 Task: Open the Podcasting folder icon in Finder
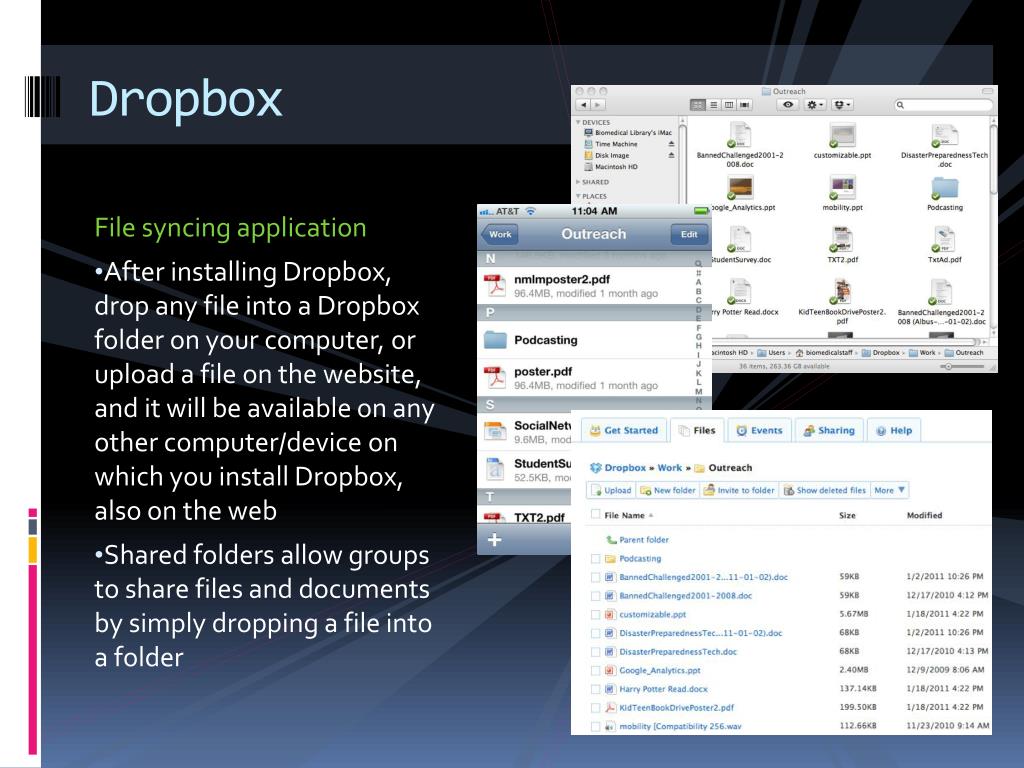(x=944, y=189)
